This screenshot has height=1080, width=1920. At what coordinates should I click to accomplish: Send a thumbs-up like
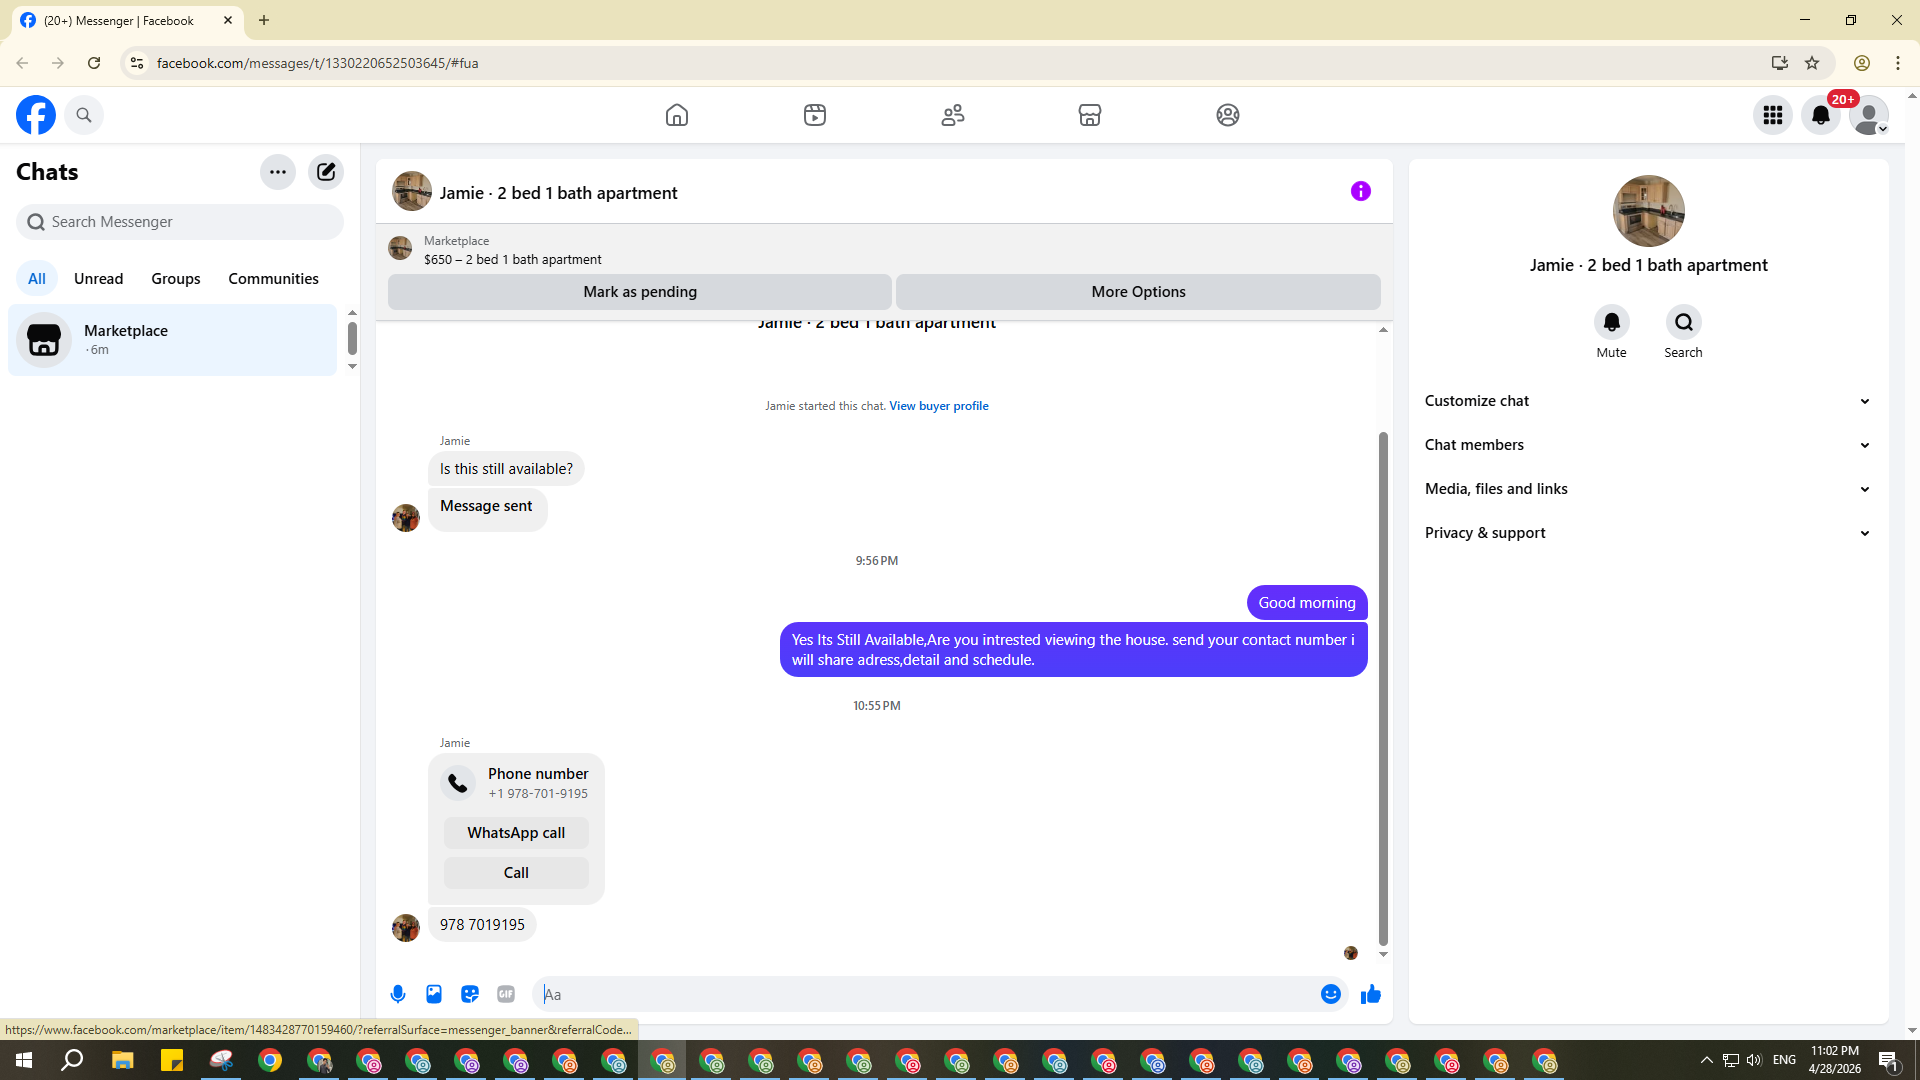point(1370,994)
